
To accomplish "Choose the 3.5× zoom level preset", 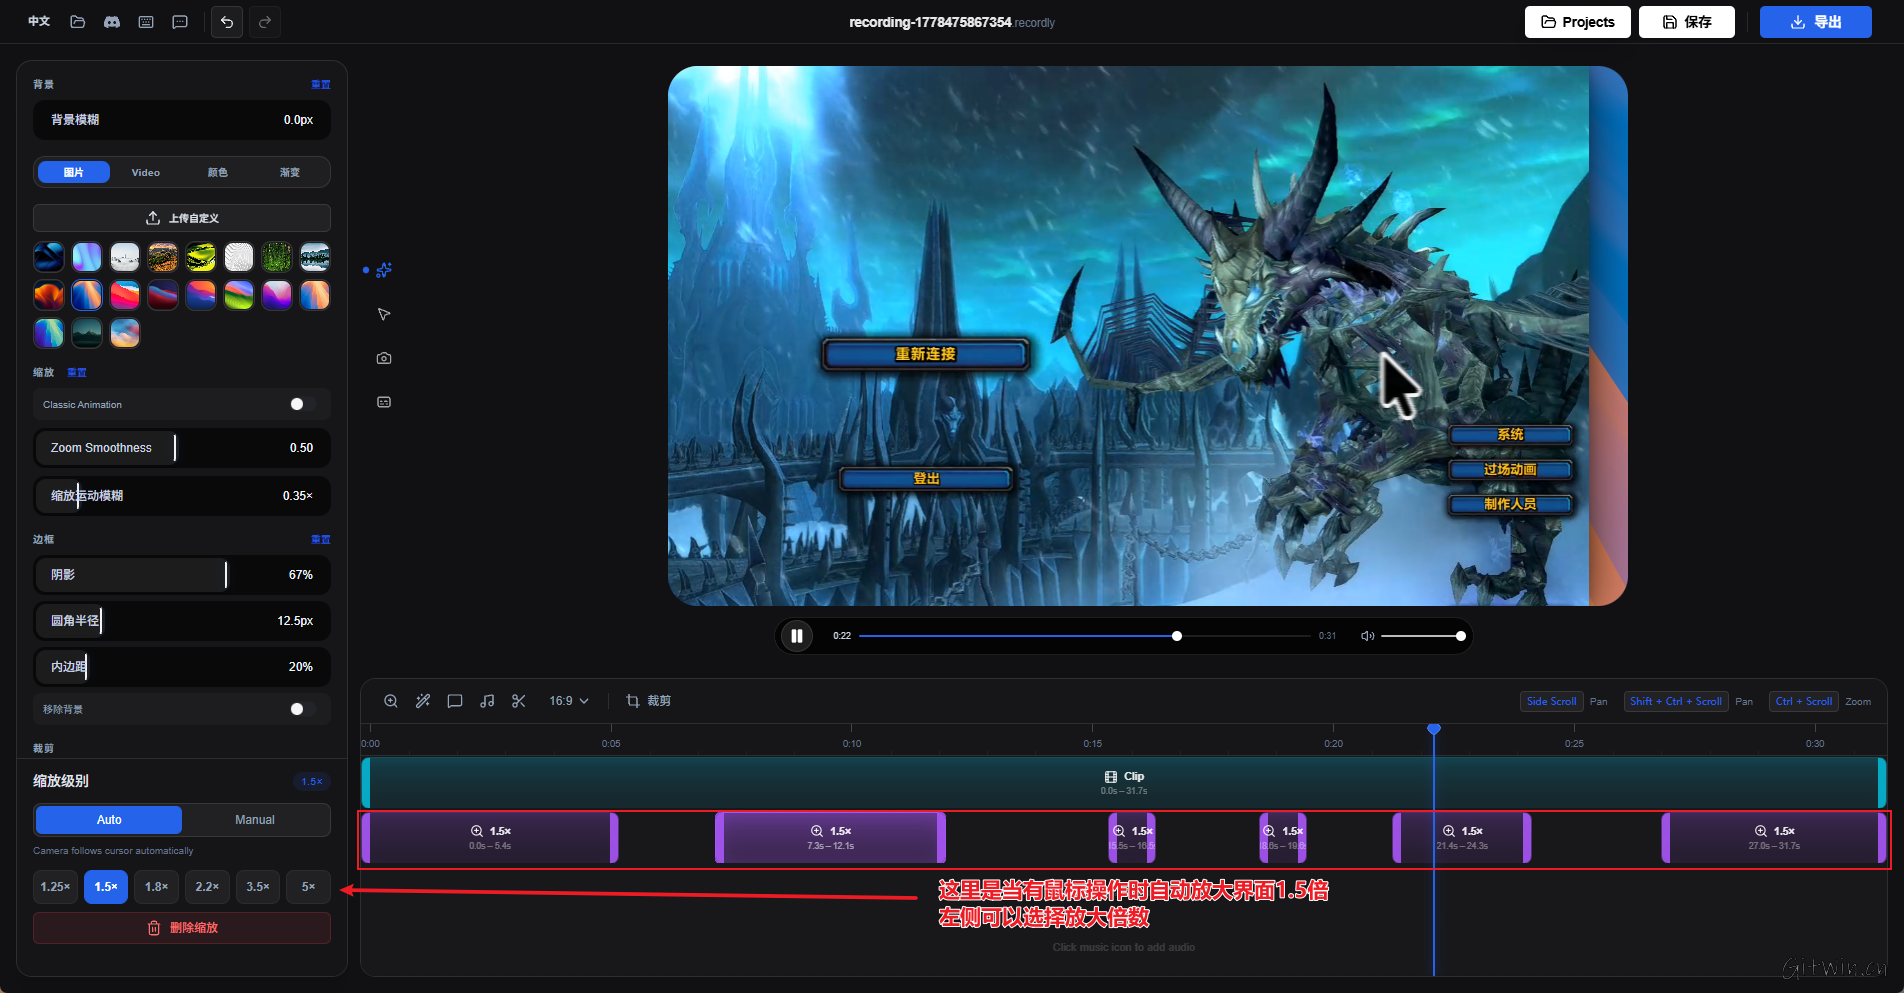I will pyautogui.click(x=258, y=887).
